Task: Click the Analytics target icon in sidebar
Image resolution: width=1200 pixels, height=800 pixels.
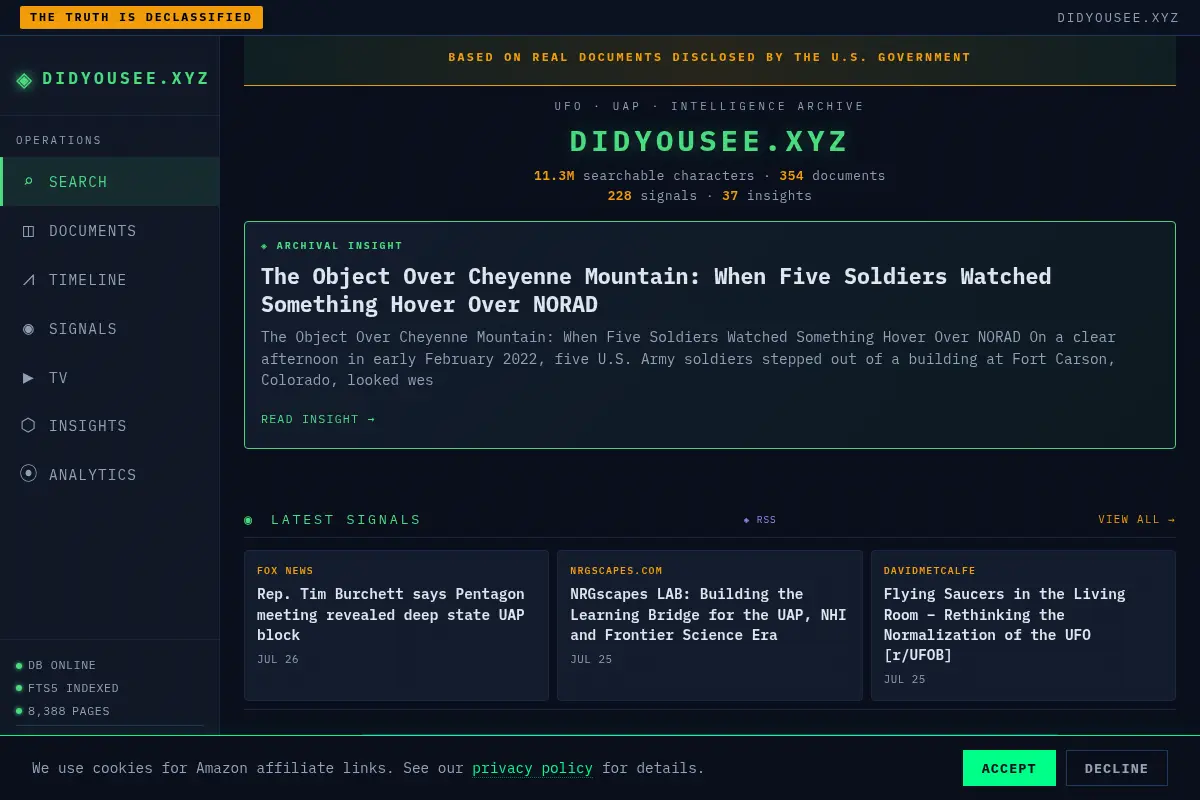Action: coord(28,474)
